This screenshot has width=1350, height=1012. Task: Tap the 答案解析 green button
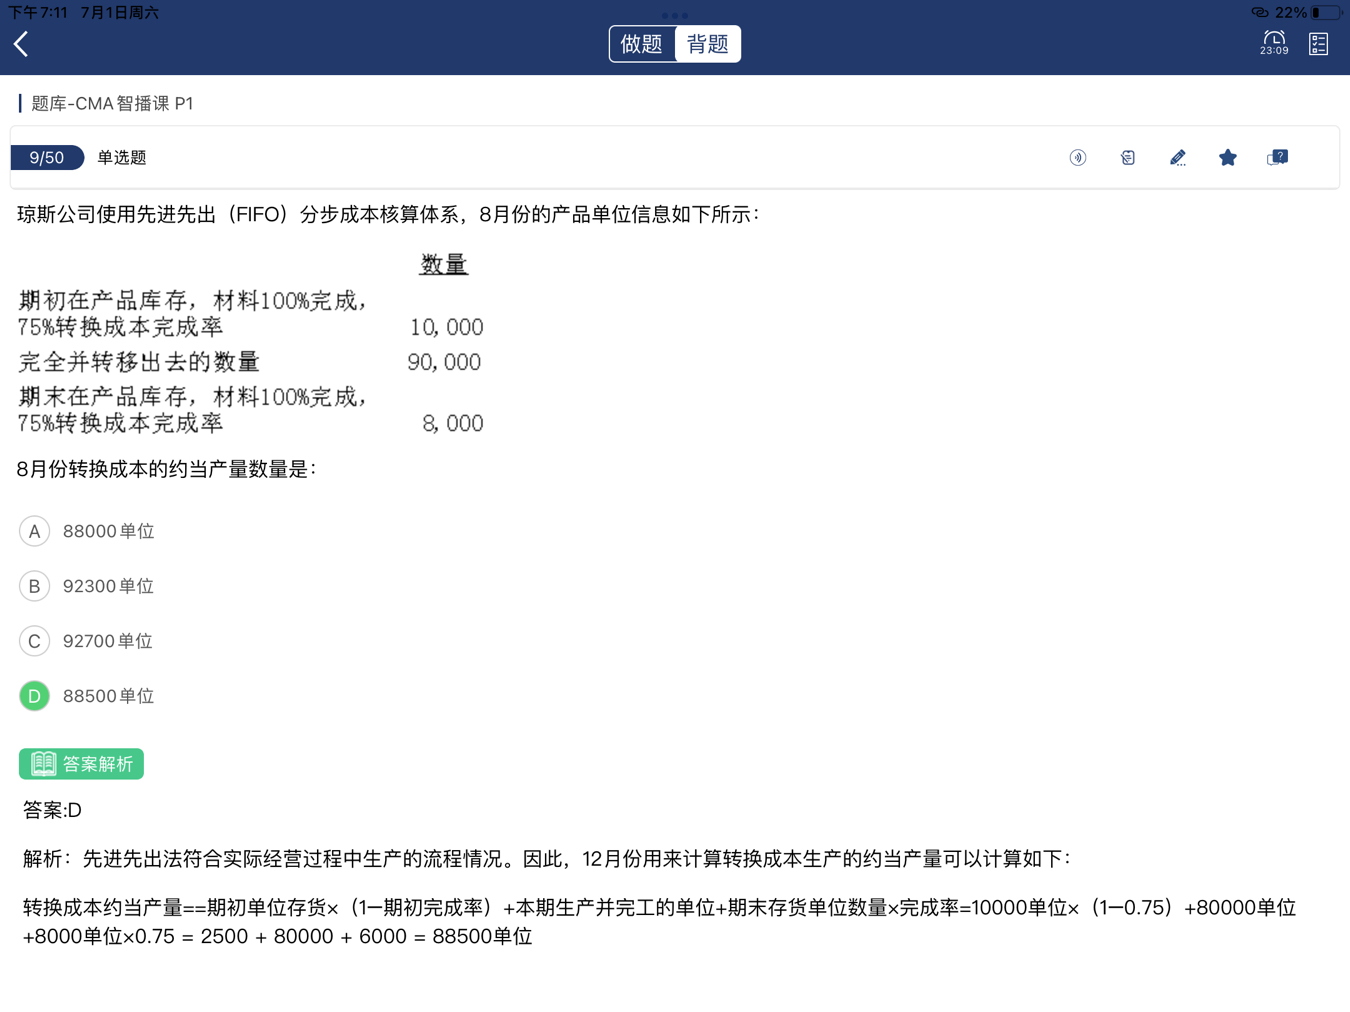click(81, 764)
